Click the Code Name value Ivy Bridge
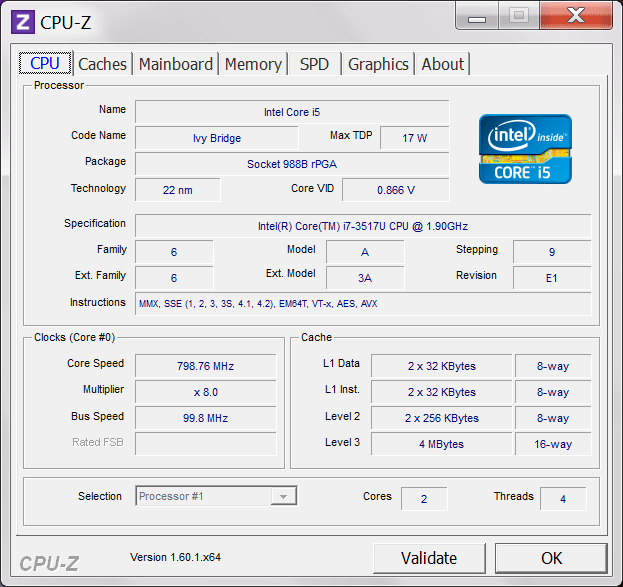The height and width of the screenshot is (587, 623). pyautogui.click(x=217, y=138)
